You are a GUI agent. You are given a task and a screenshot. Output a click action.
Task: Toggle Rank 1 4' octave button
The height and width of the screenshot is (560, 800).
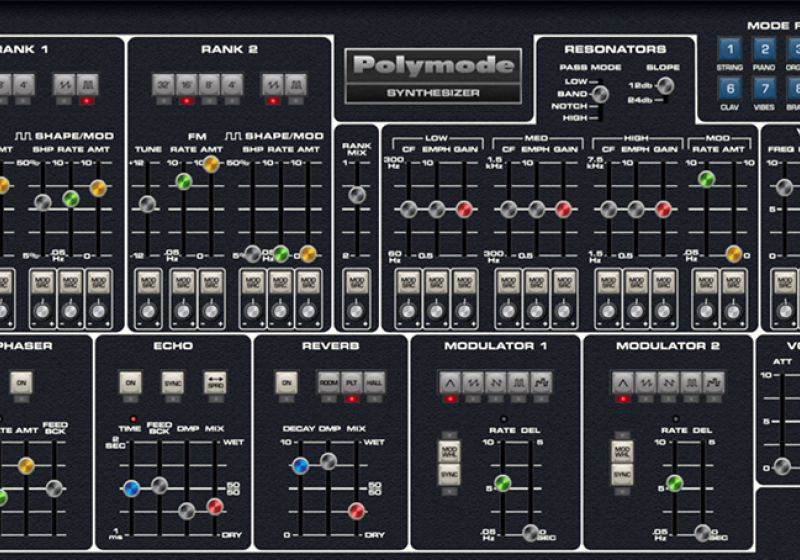point(23,85)
